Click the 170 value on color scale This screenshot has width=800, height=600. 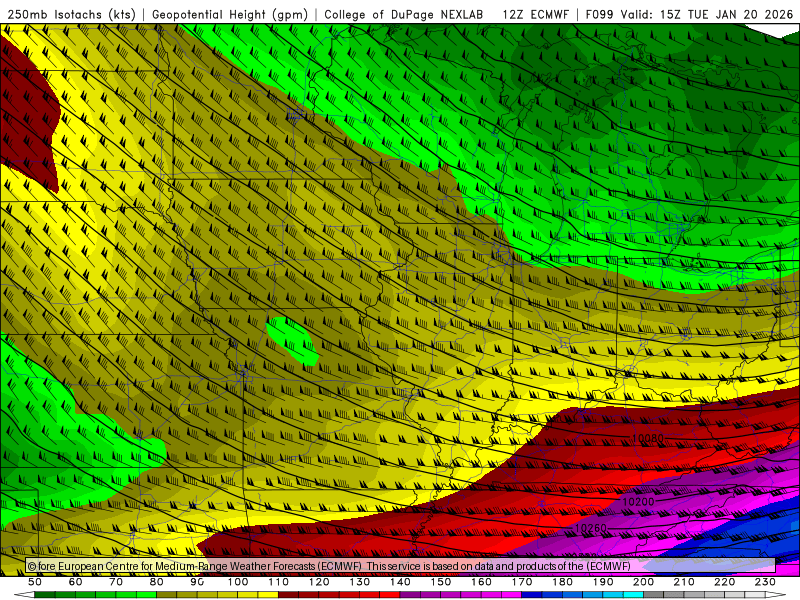(522, 582)
